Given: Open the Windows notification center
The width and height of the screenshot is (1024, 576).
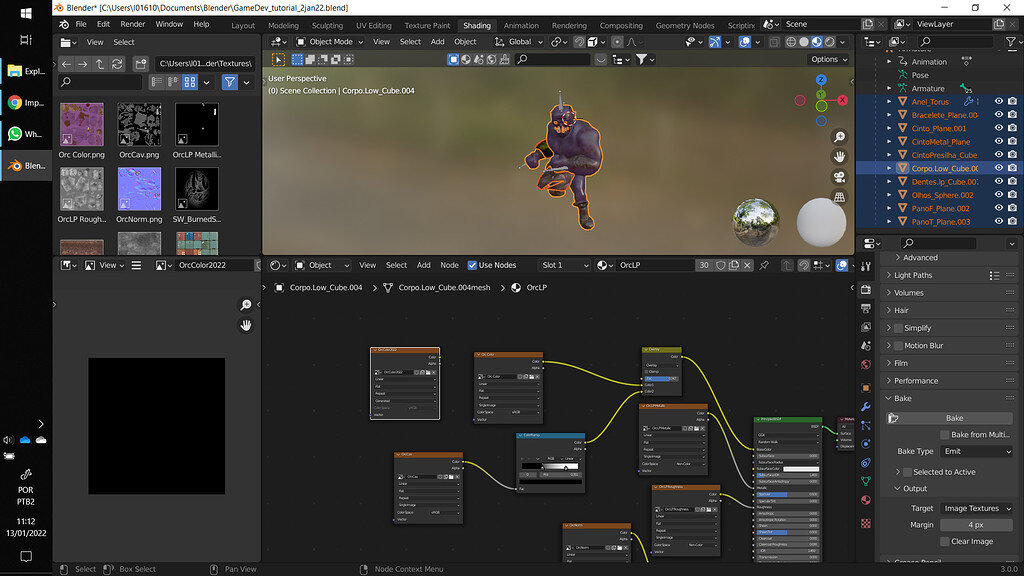Looking at the screenshot, I should (x=26, y=556).
